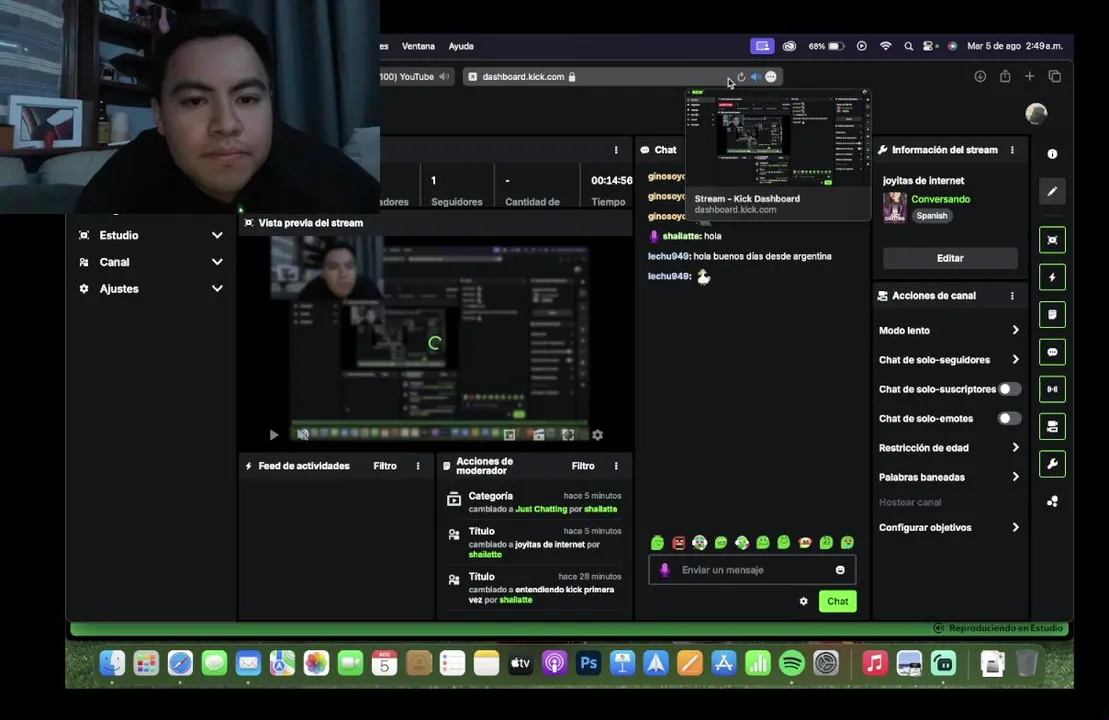Image resolution: width=1109 pixels, height=720 pixels.
Task: Open the info icon in right sidebar
Action: coord(1052,153)
